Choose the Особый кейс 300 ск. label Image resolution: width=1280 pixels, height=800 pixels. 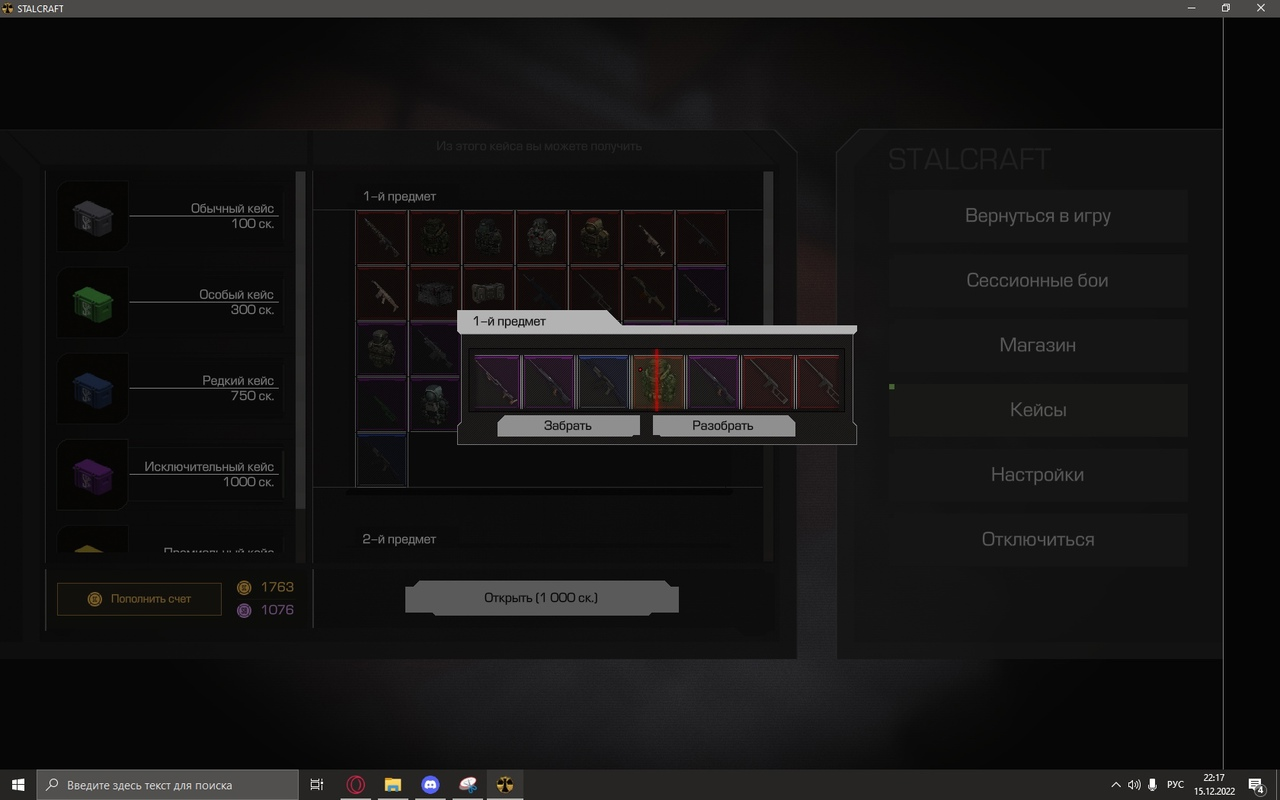point(236,302)
